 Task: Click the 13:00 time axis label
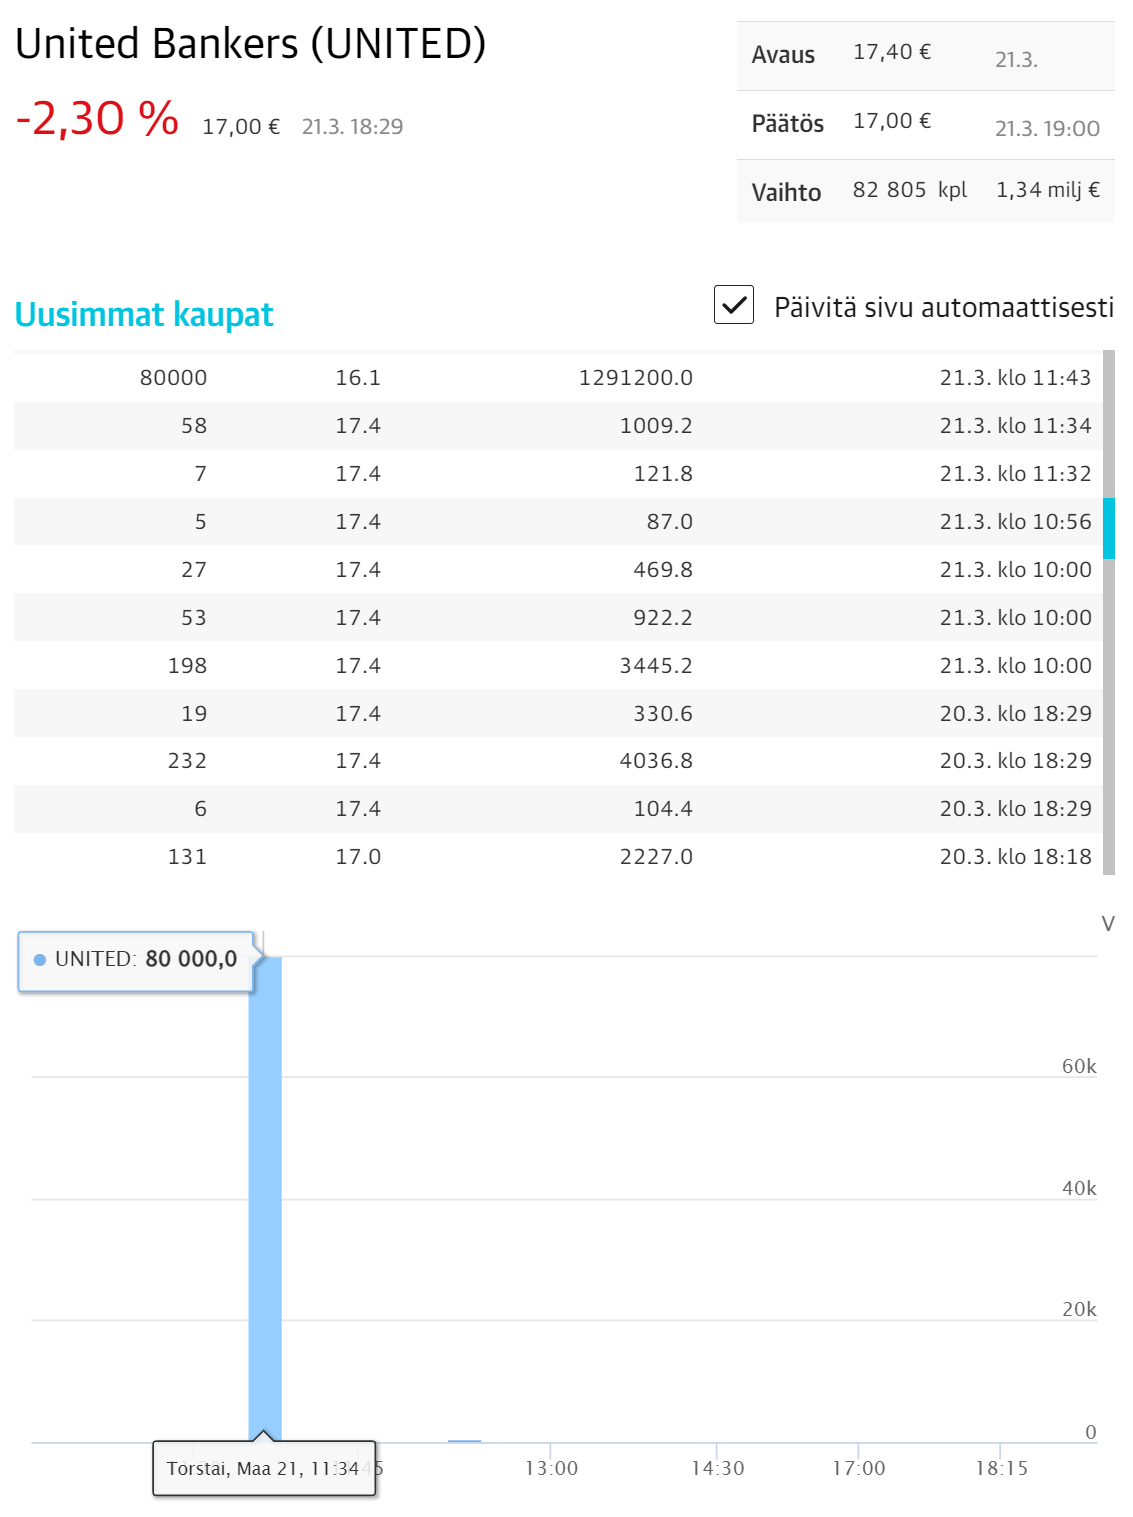click(x=552, y=1468)
